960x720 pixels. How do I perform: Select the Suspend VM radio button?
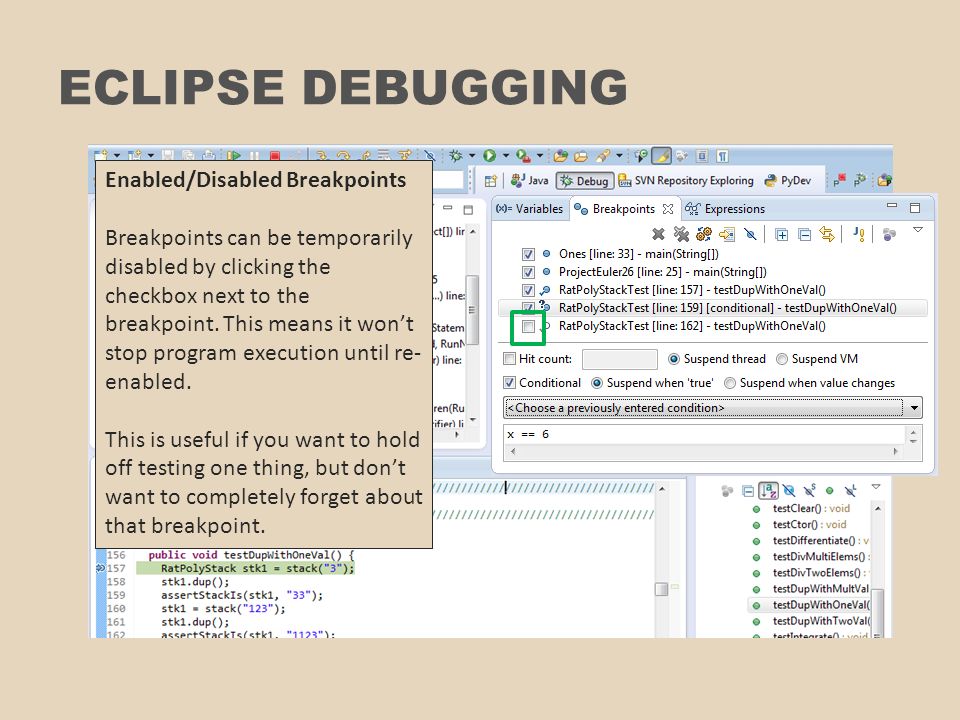tap(782, 359)
